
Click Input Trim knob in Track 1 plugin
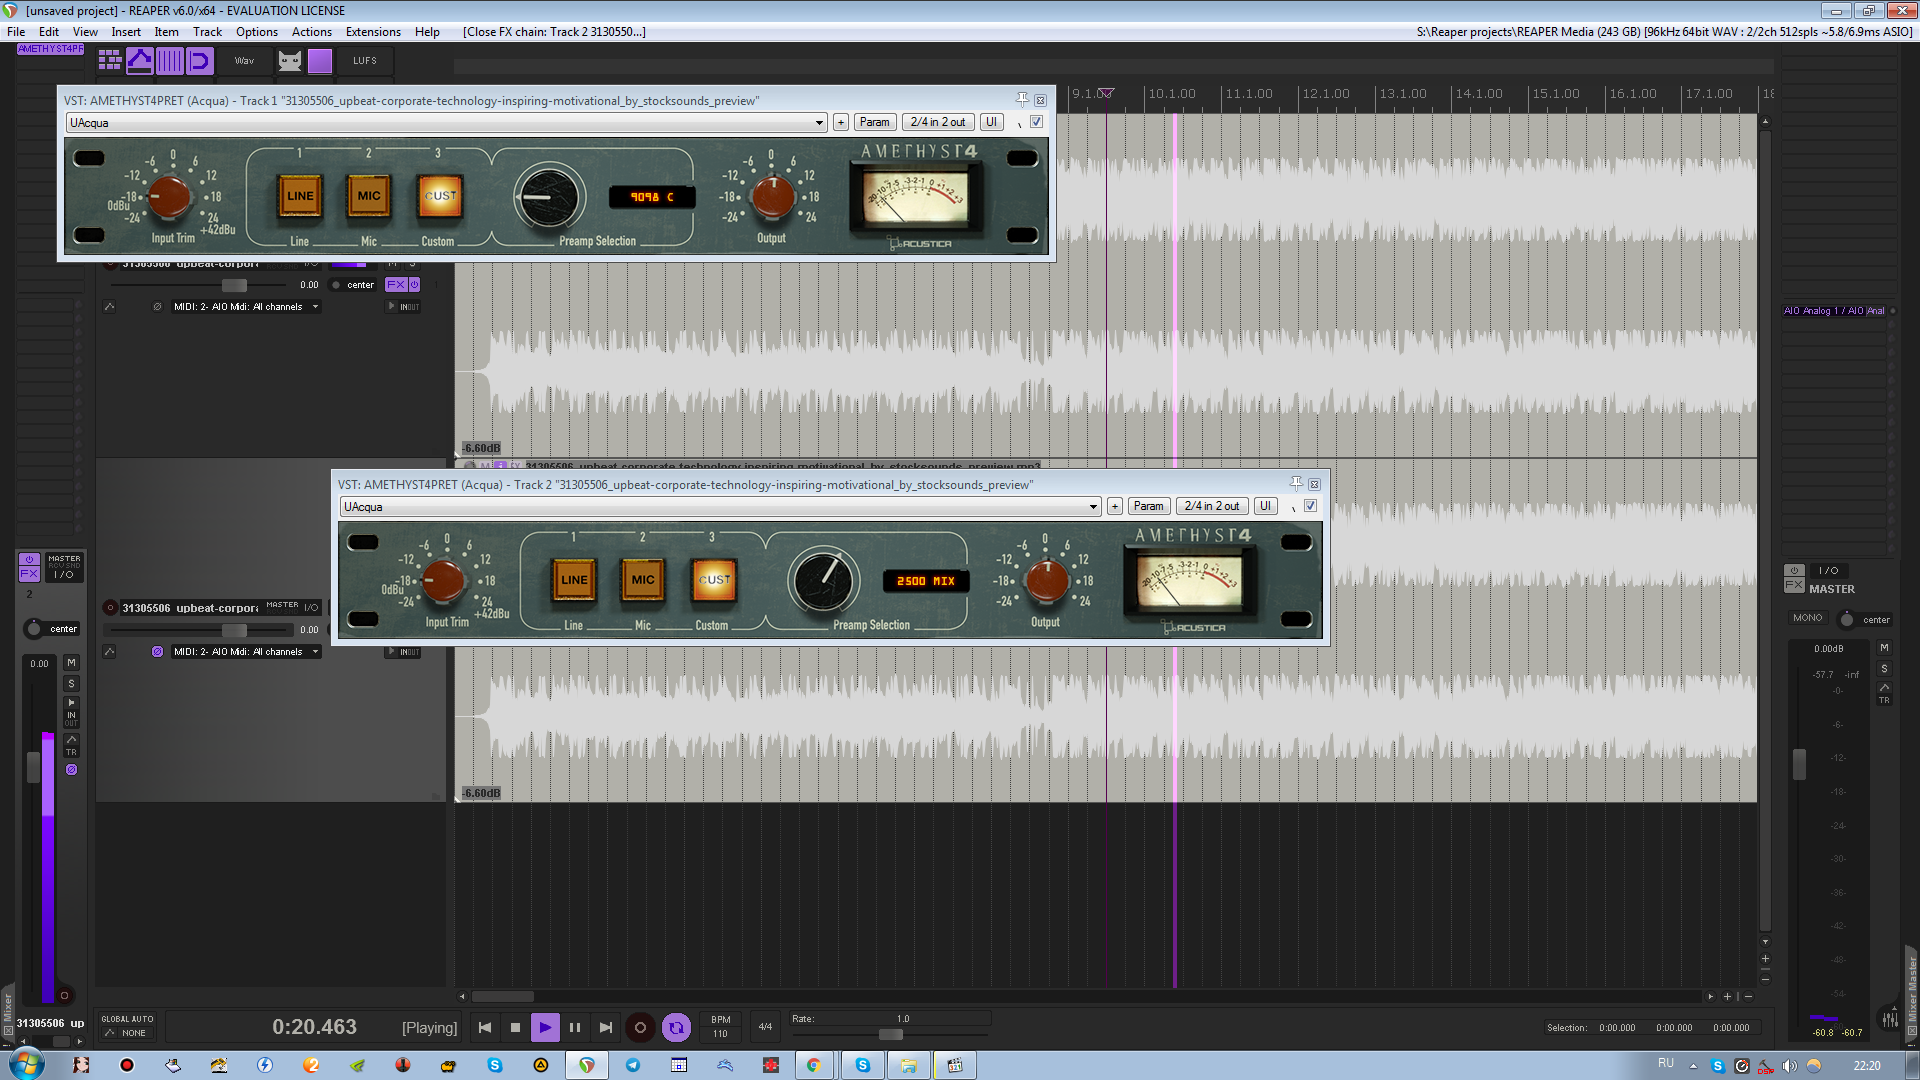click(169, 197)
